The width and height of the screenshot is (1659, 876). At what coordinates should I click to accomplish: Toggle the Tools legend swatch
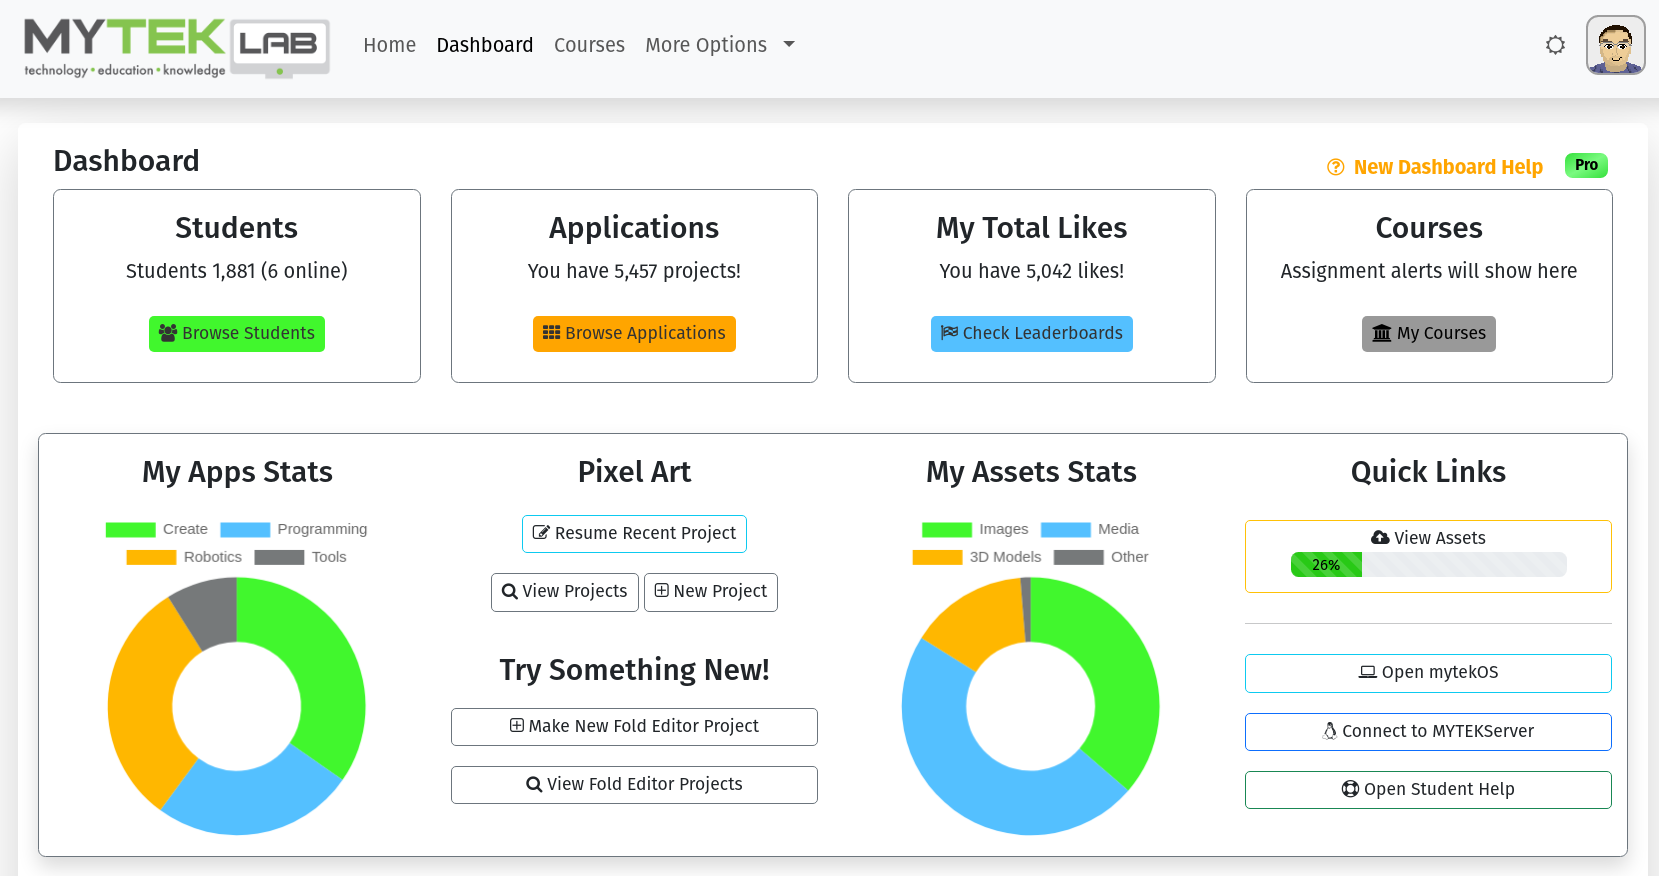(279, 558)
